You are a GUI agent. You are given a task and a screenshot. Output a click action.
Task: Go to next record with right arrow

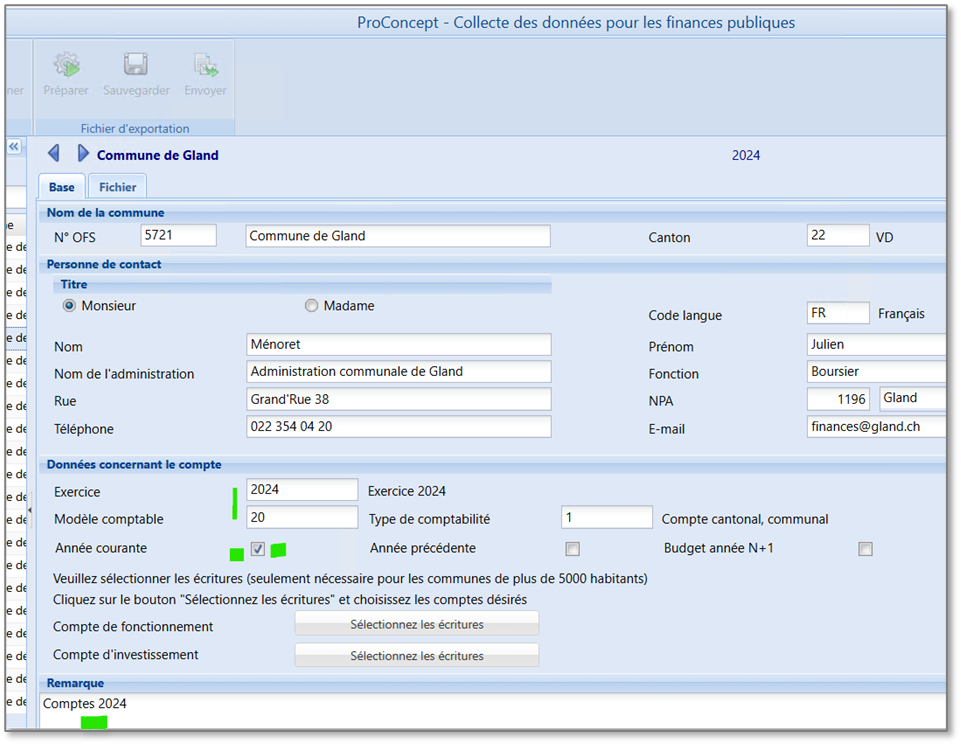pyautogui.click(x=83, y=153)
